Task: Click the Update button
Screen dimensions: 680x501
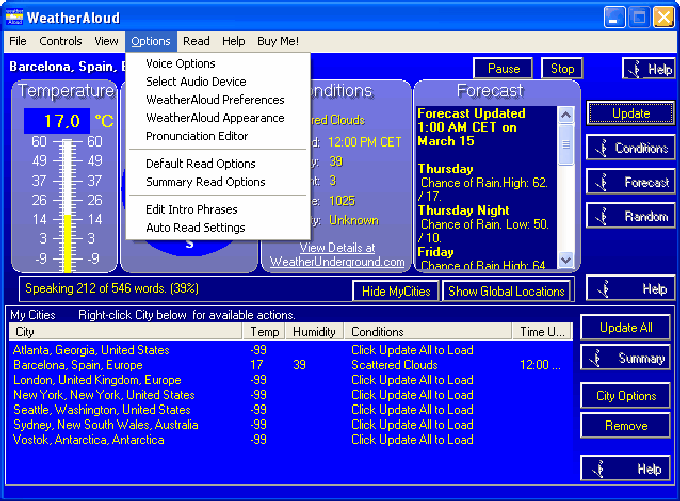Action: tap(631, 114)
